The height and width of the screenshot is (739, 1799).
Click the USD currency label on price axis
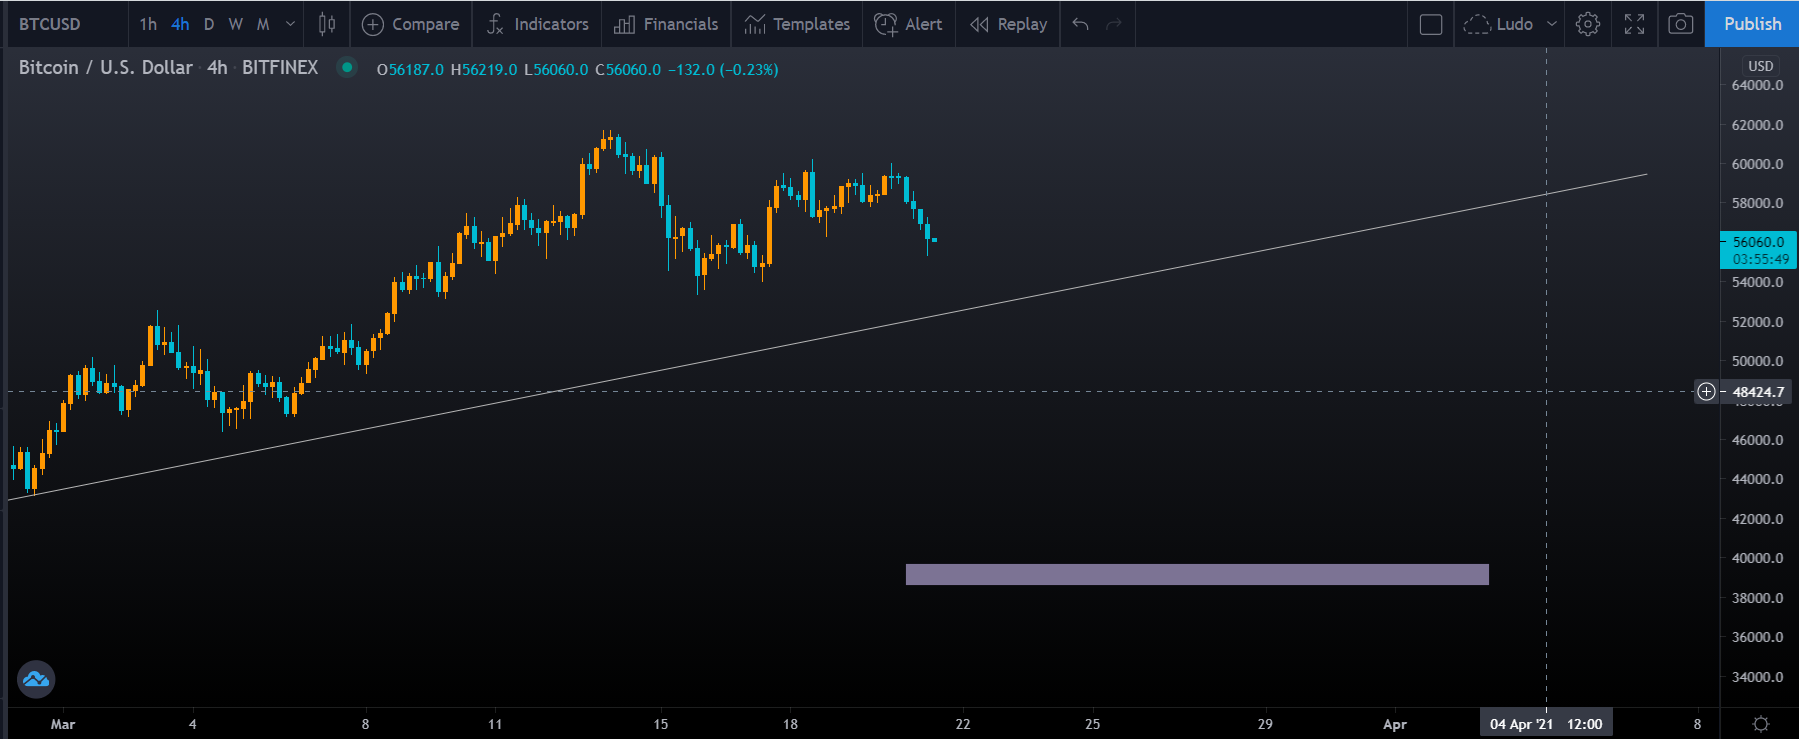pyautogui.click(x=1760, y=66)
